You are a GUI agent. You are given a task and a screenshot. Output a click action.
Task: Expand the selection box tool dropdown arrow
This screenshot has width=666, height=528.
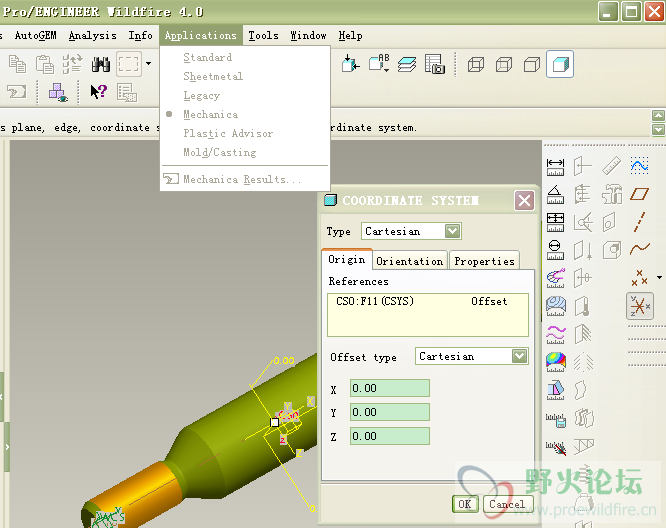pyautogui.click(x=148, y=64)
